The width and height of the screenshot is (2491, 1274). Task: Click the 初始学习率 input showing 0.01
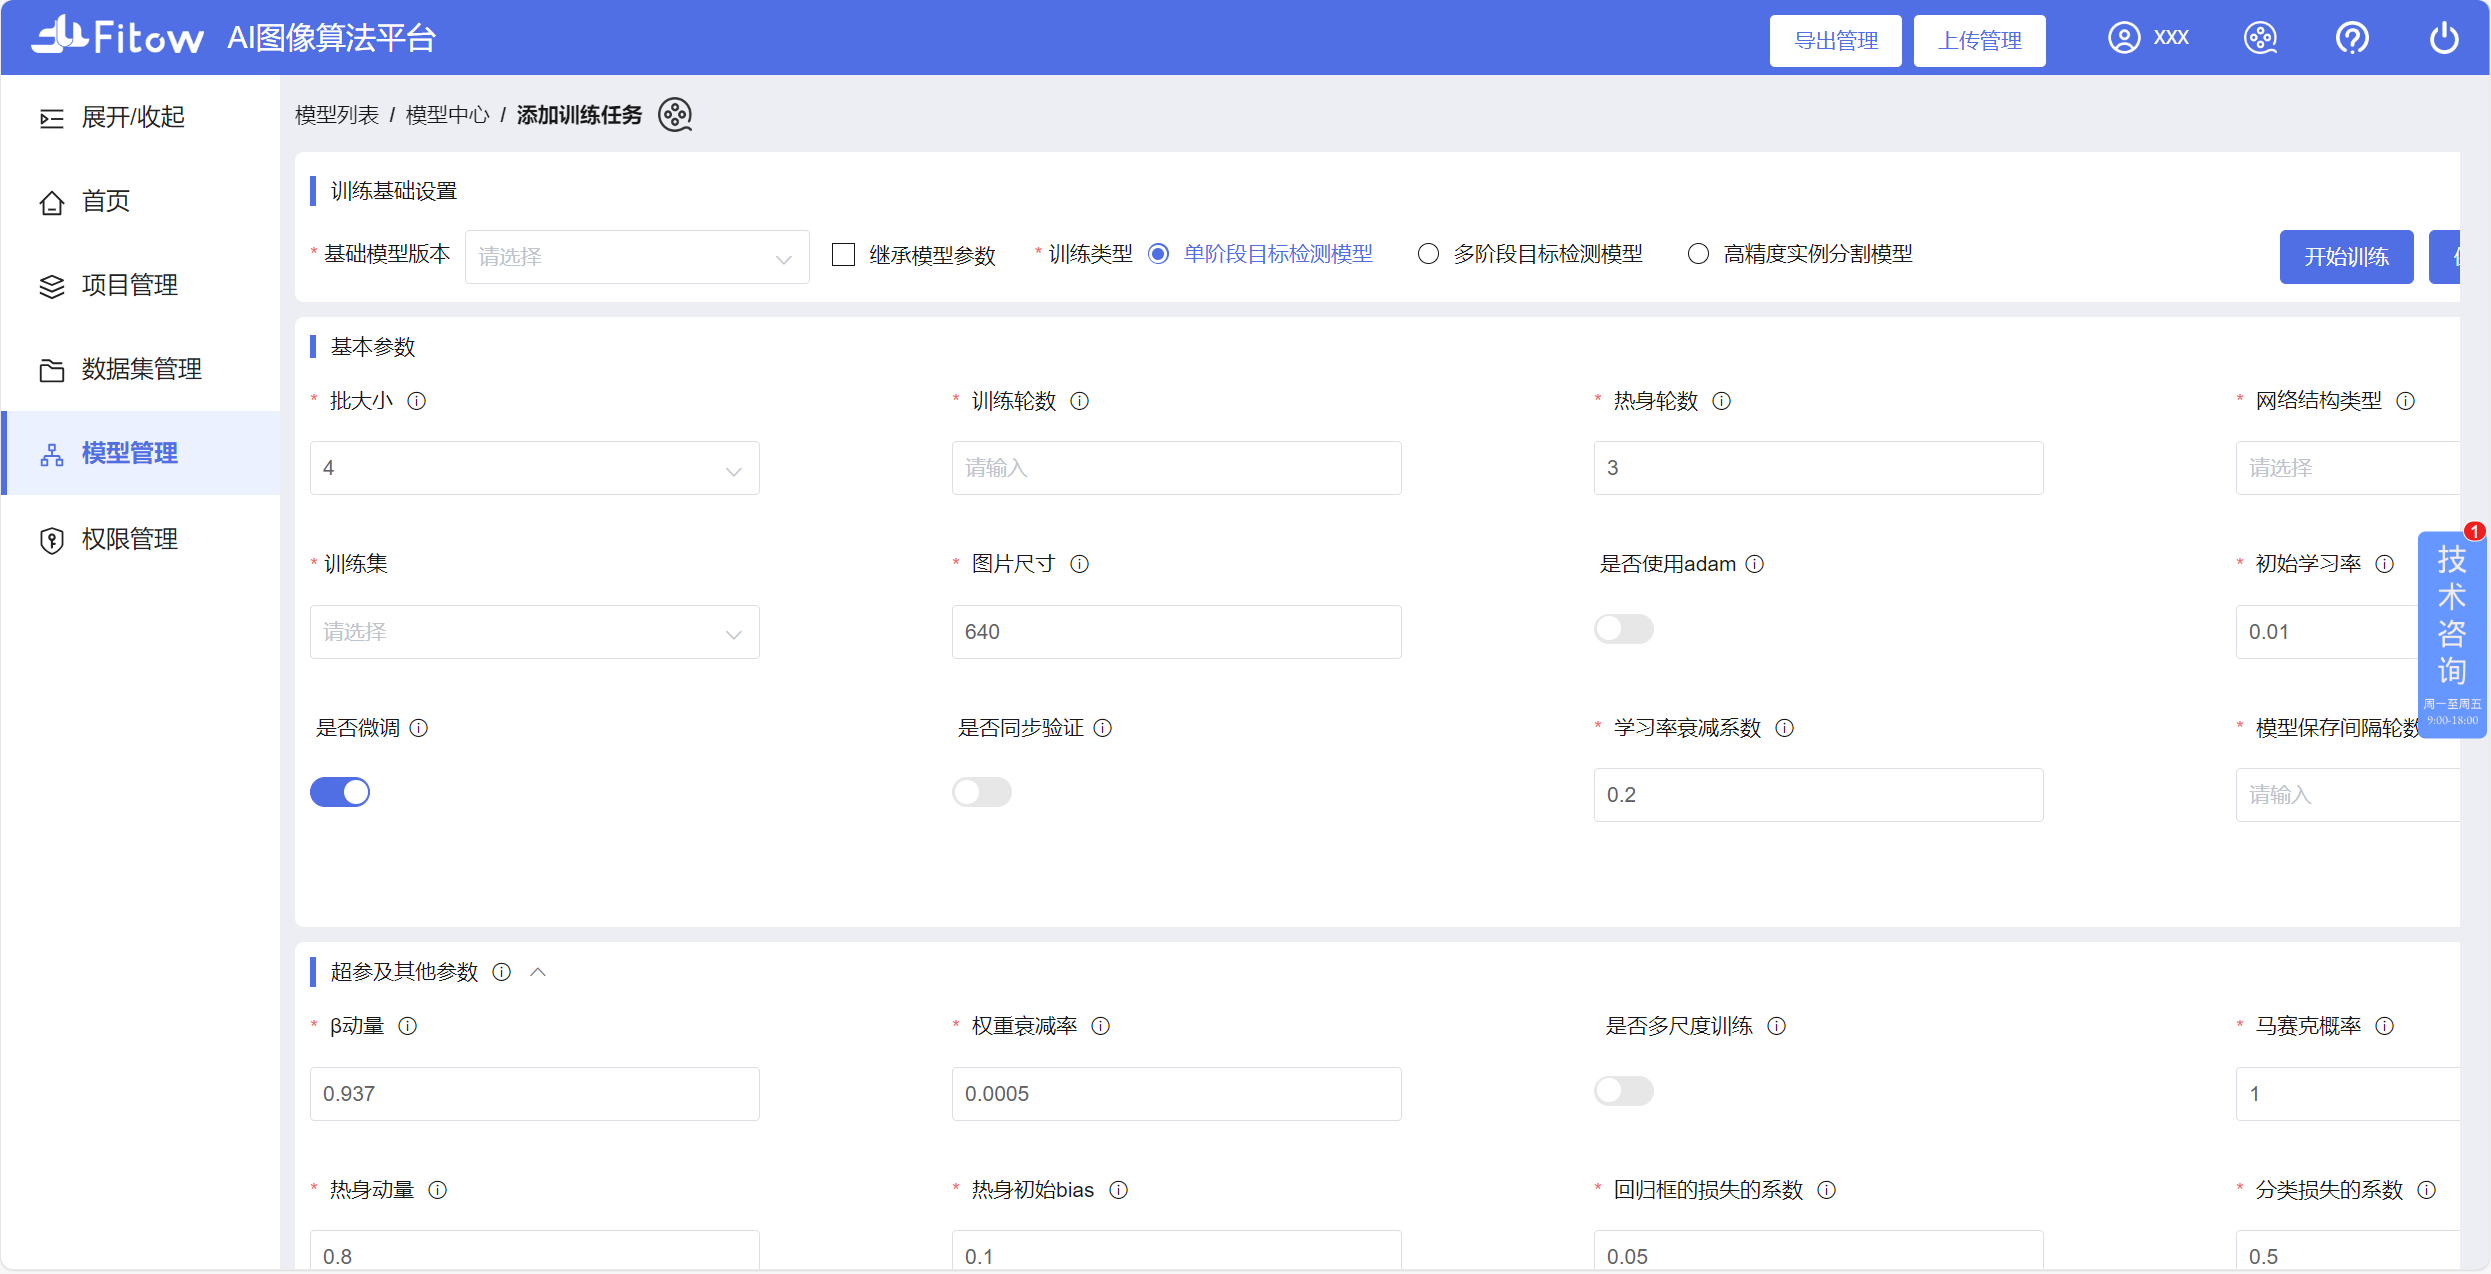pos(2327,632)
